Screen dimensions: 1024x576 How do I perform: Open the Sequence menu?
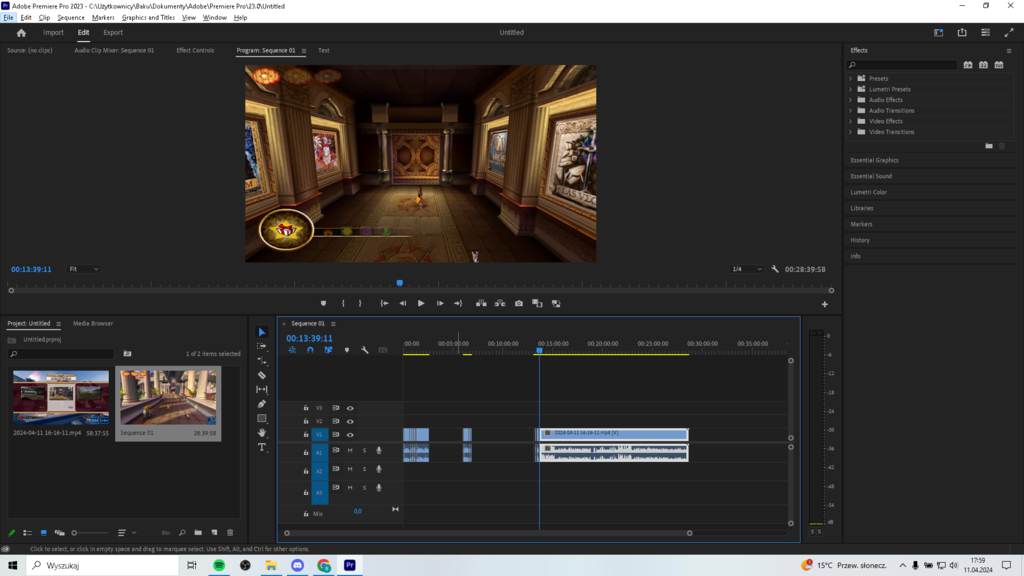click(x=71, y=17)
